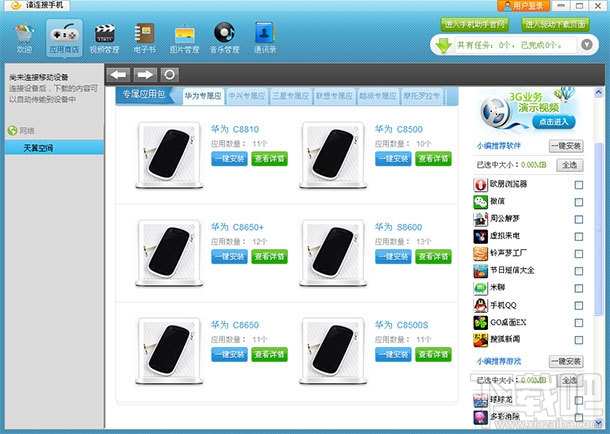Check the 虚拟来电 checkbox
Image resolution: width=610 pixels, height=434 pixels.
(579, 236)
